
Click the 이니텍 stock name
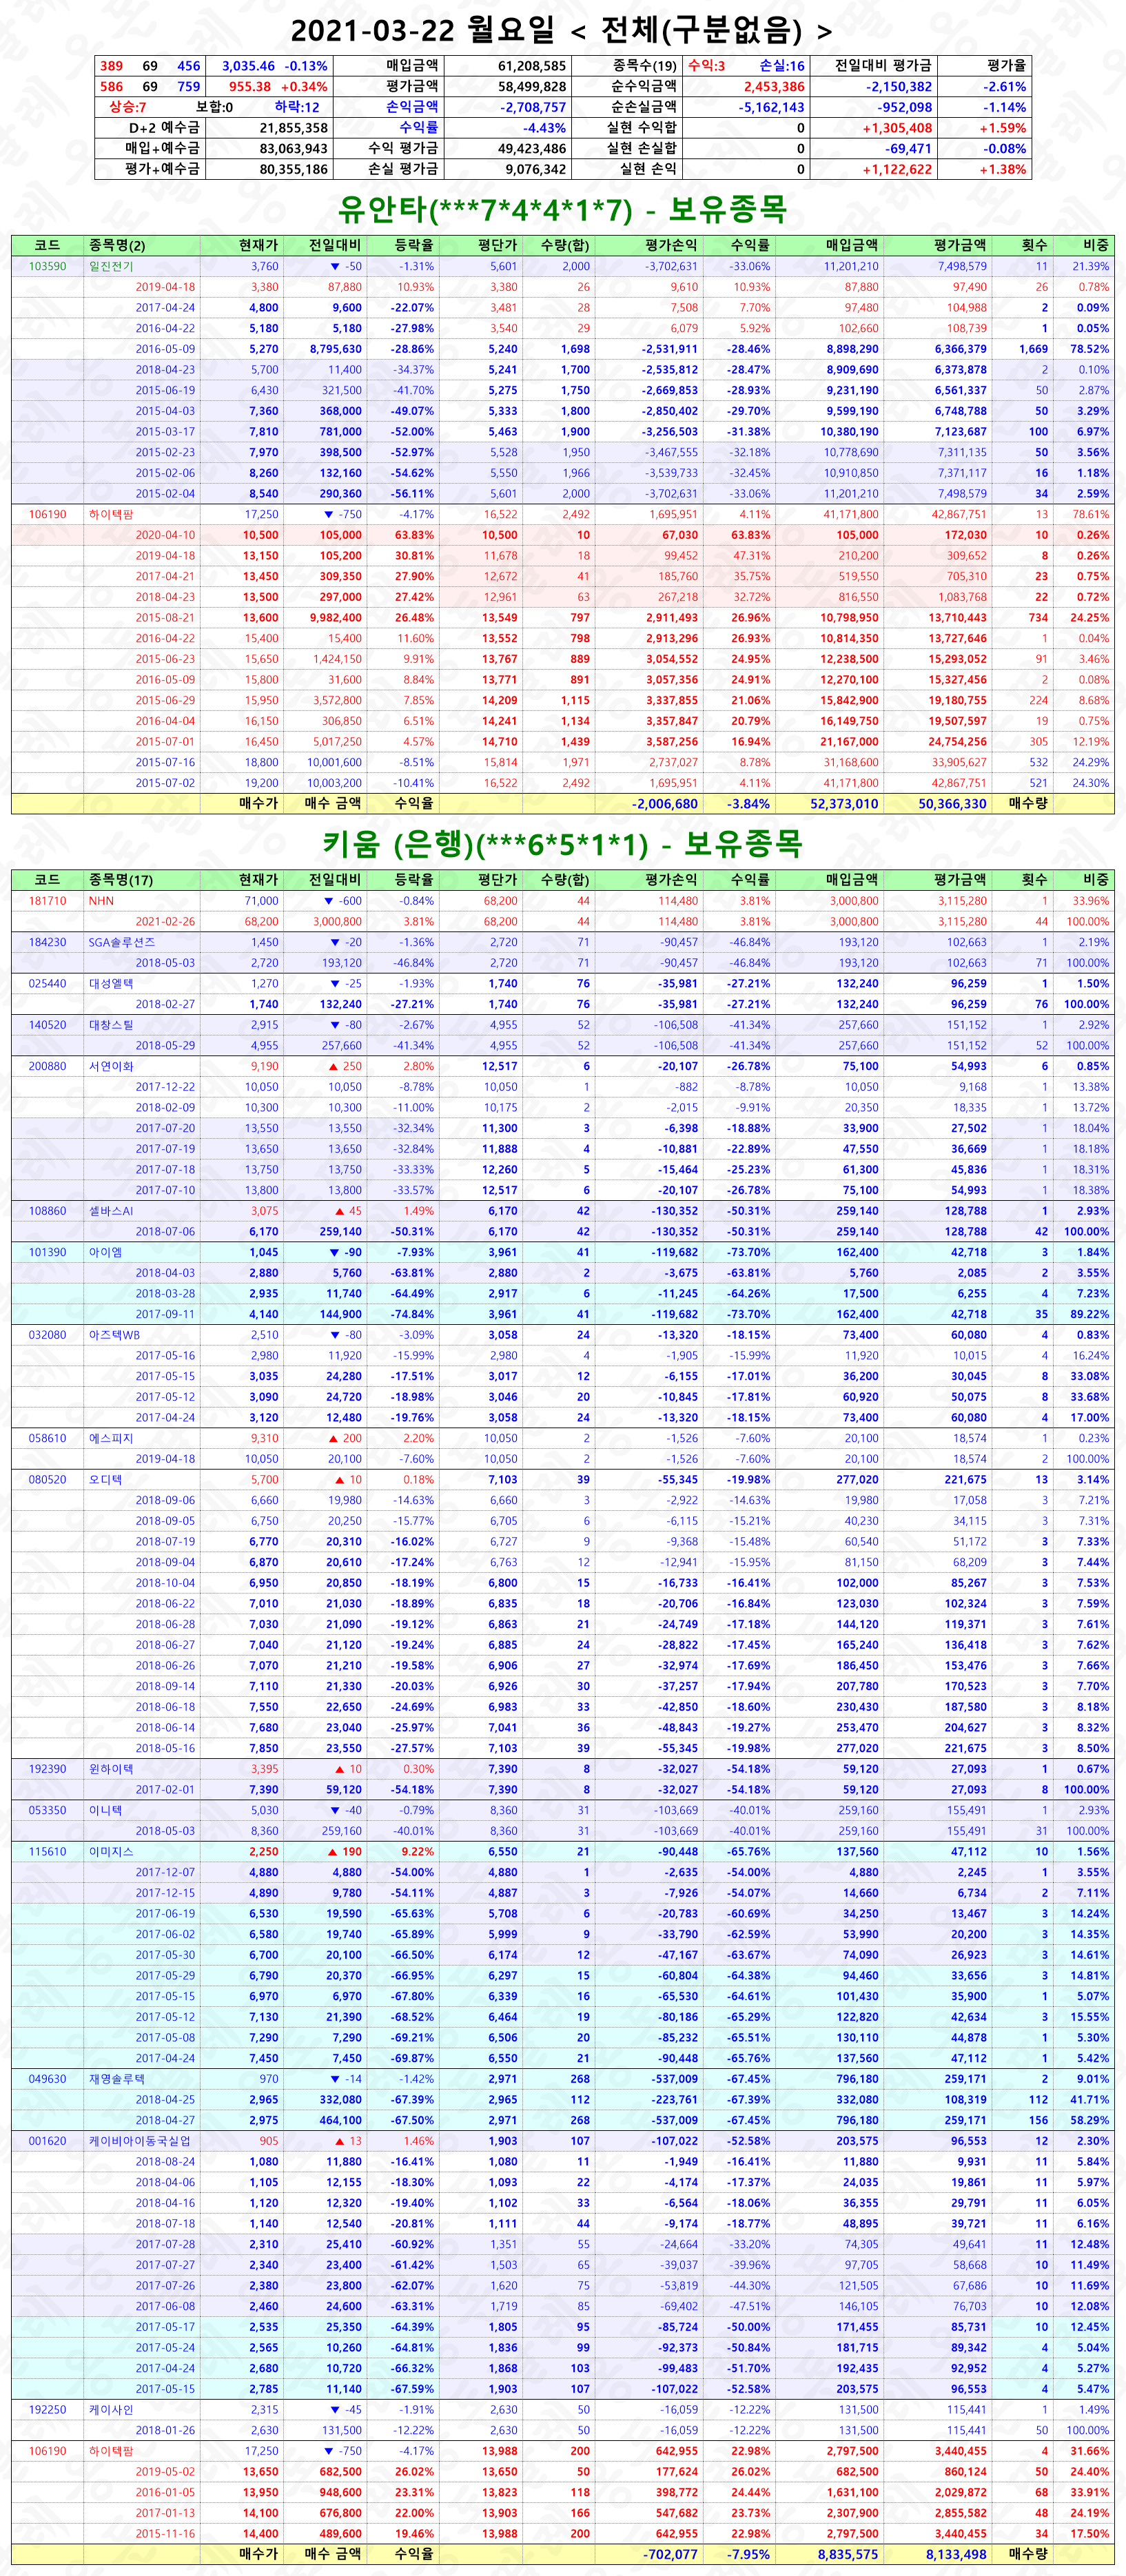(105, 1810)
